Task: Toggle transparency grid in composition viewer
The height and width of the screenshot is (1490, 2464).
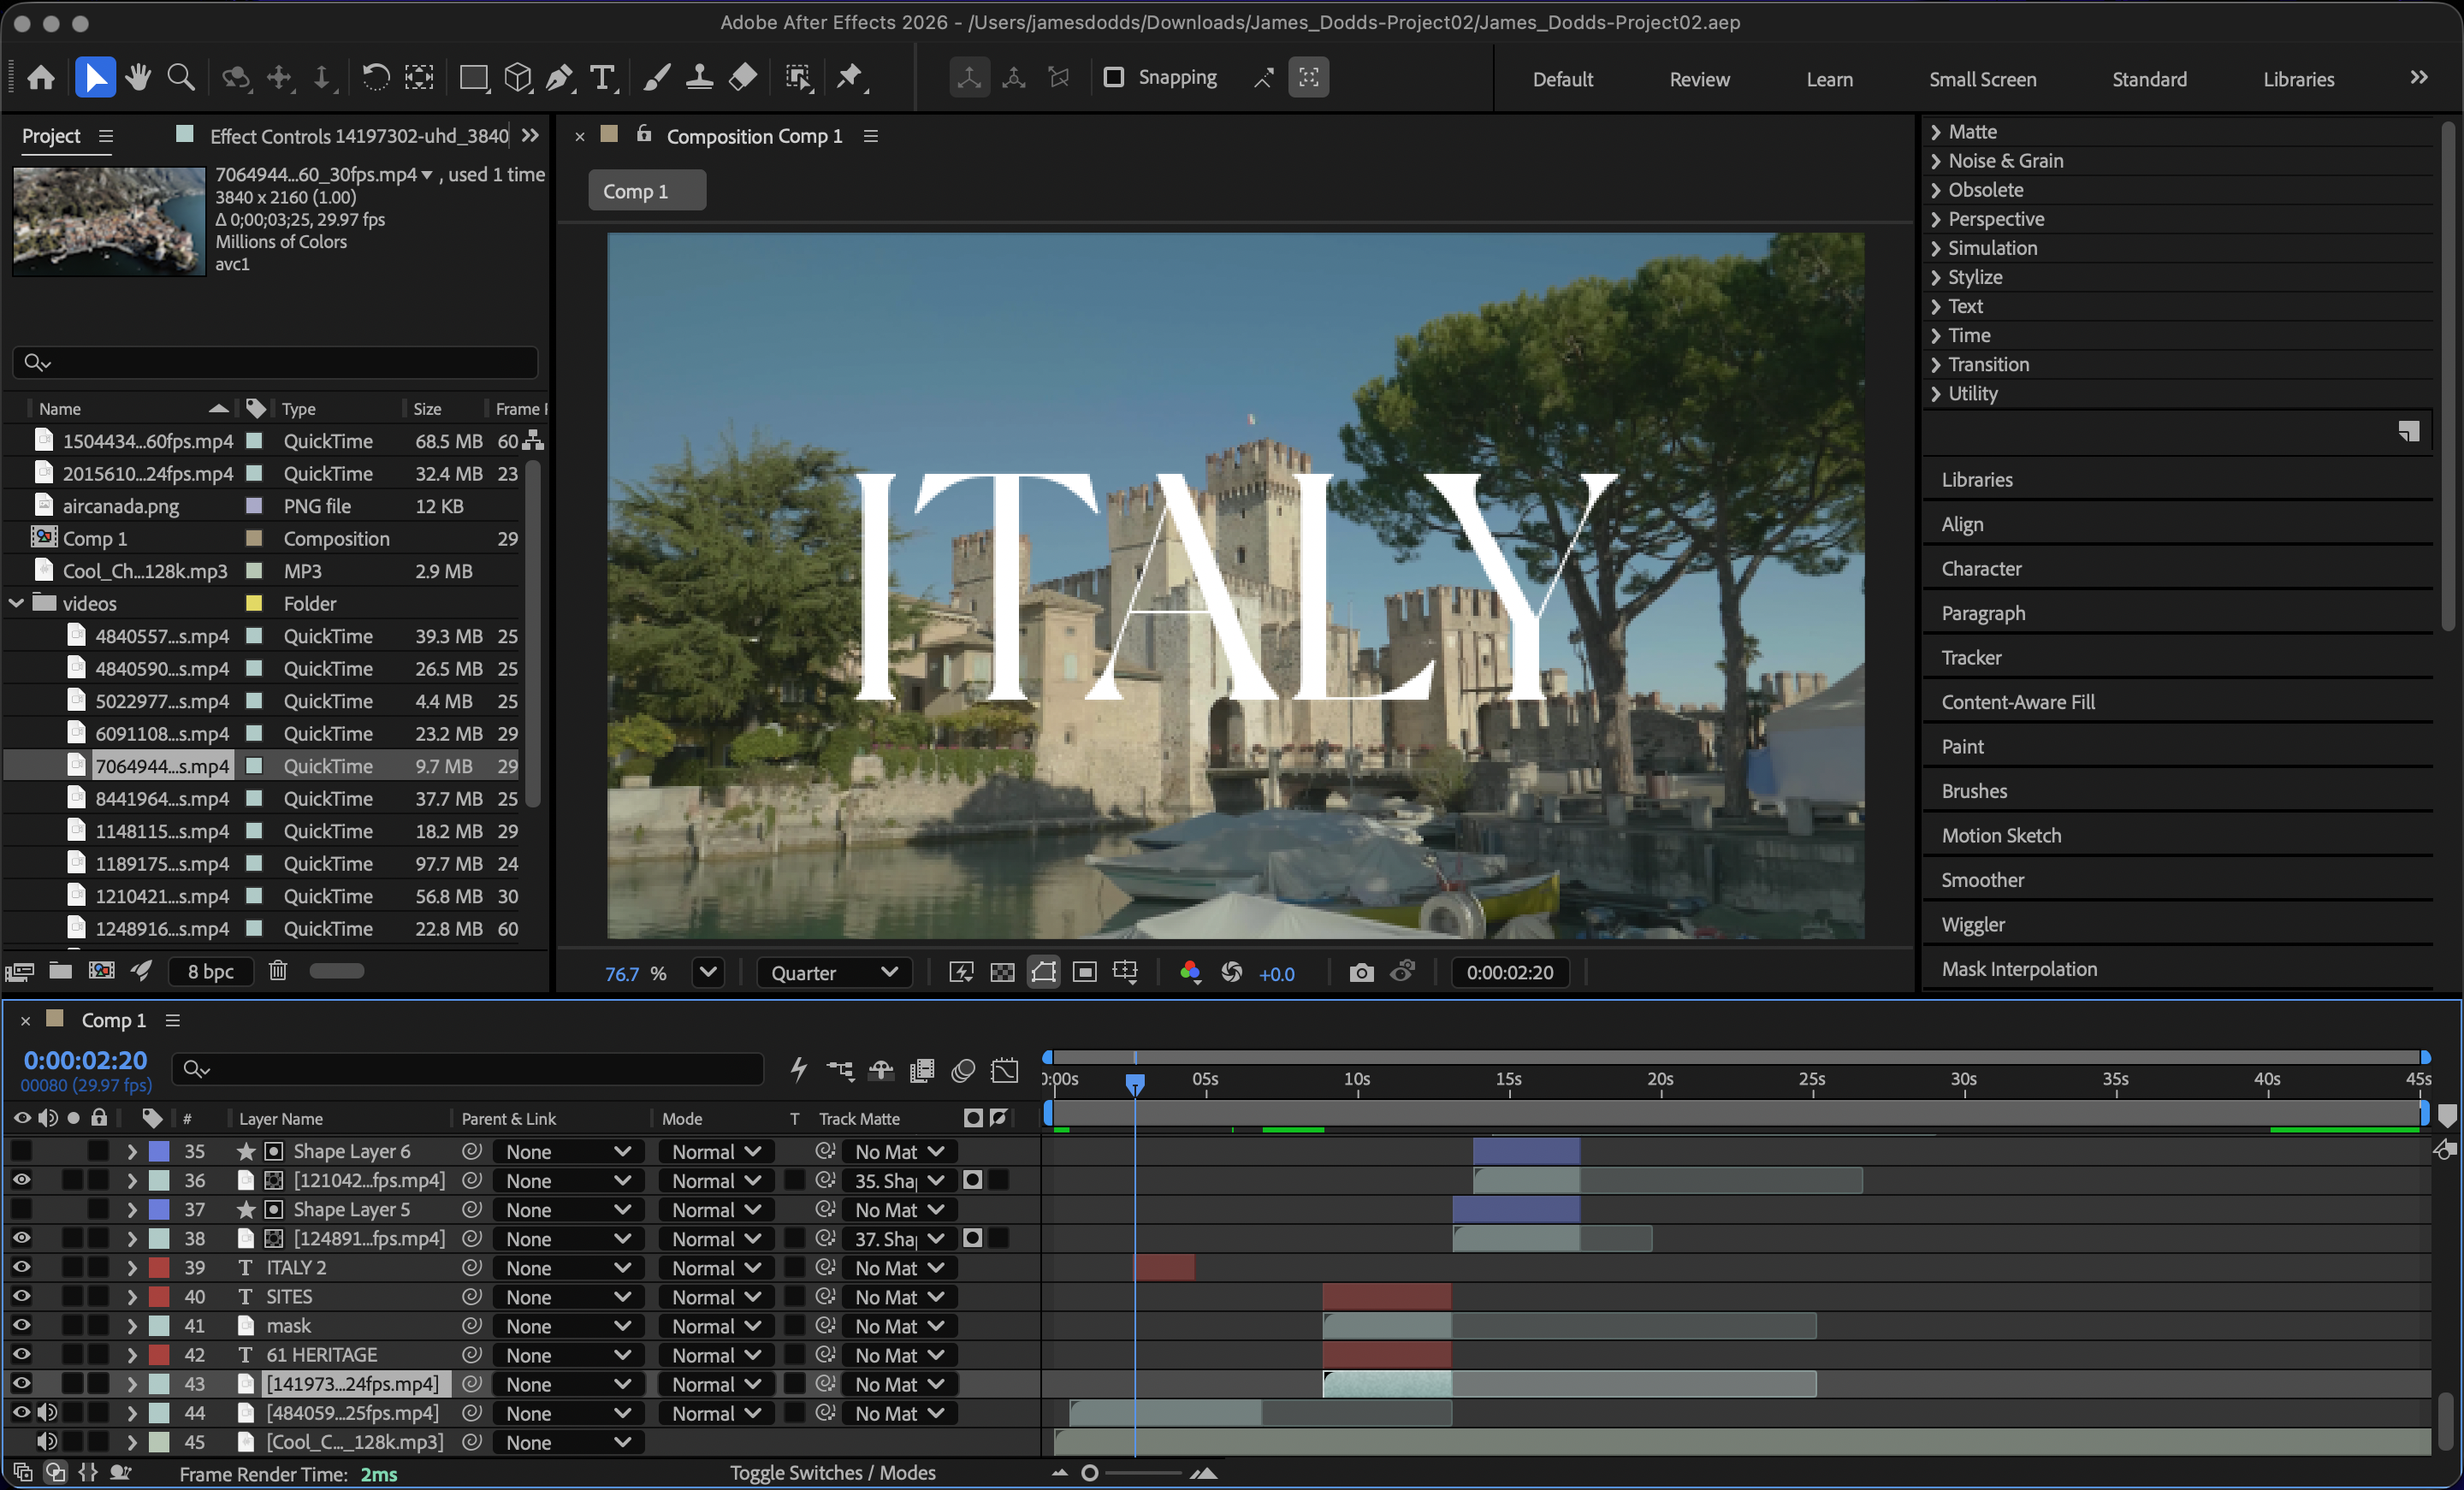Action: (1002, 973)
